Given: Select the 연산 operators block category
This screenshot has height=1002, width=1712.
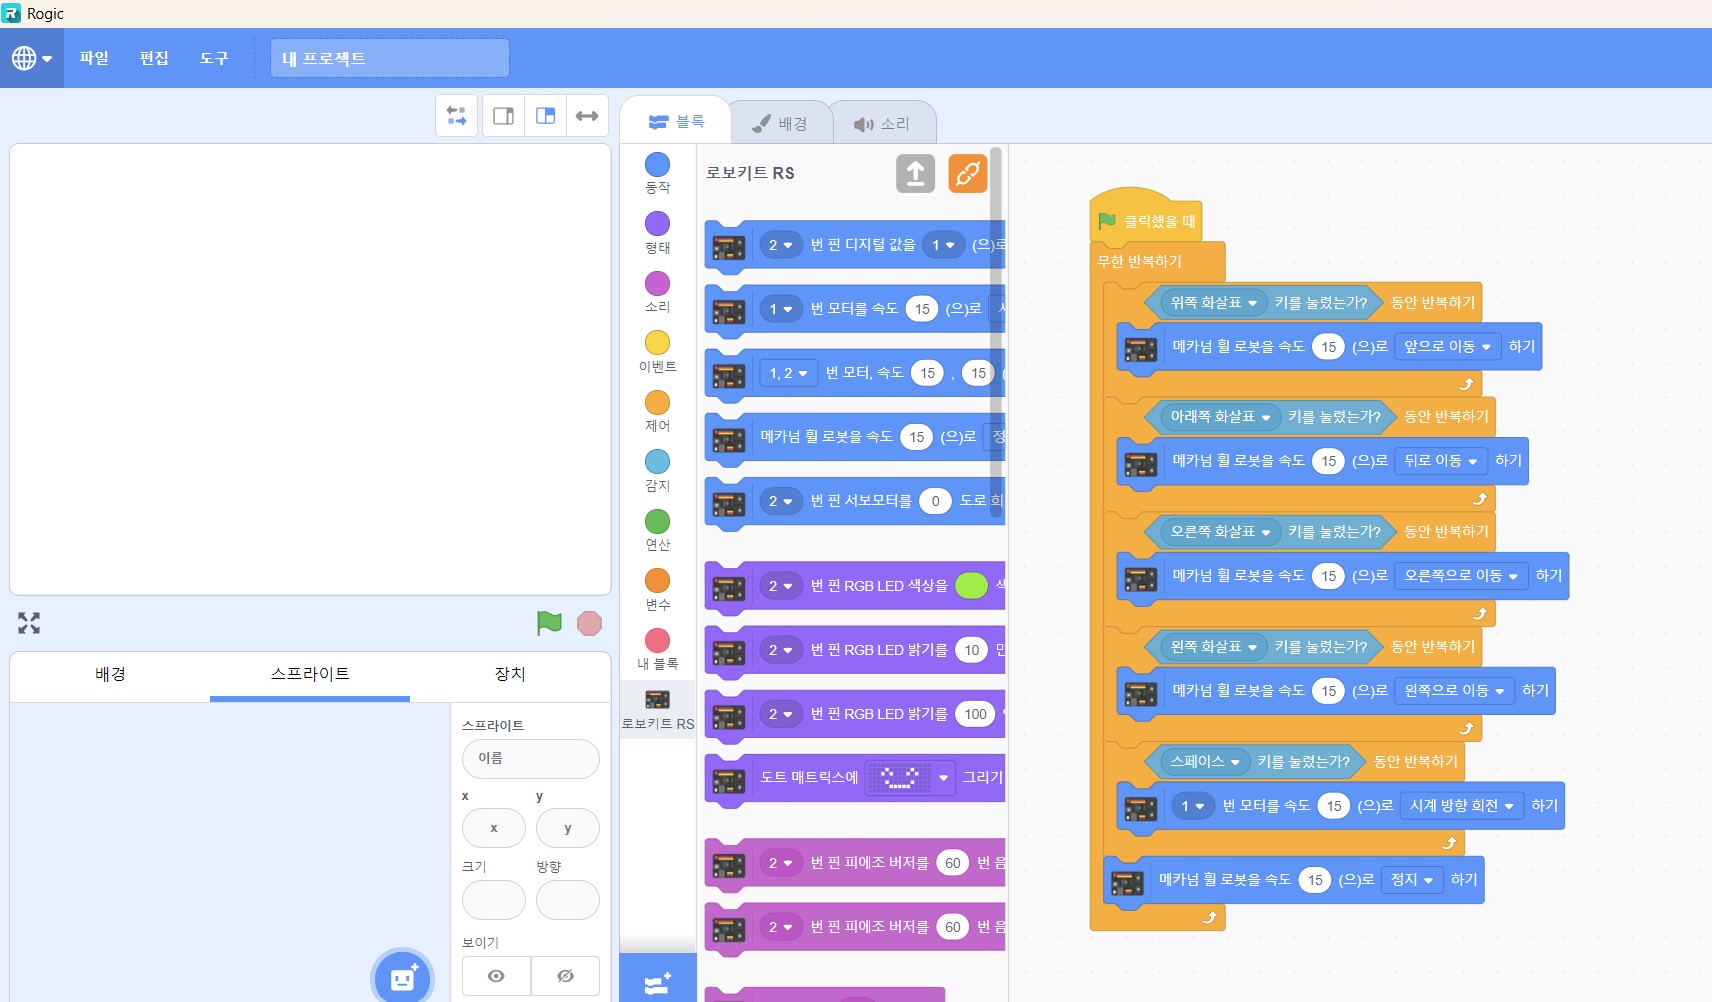Looking at the screenshot, I should point(657,531).
